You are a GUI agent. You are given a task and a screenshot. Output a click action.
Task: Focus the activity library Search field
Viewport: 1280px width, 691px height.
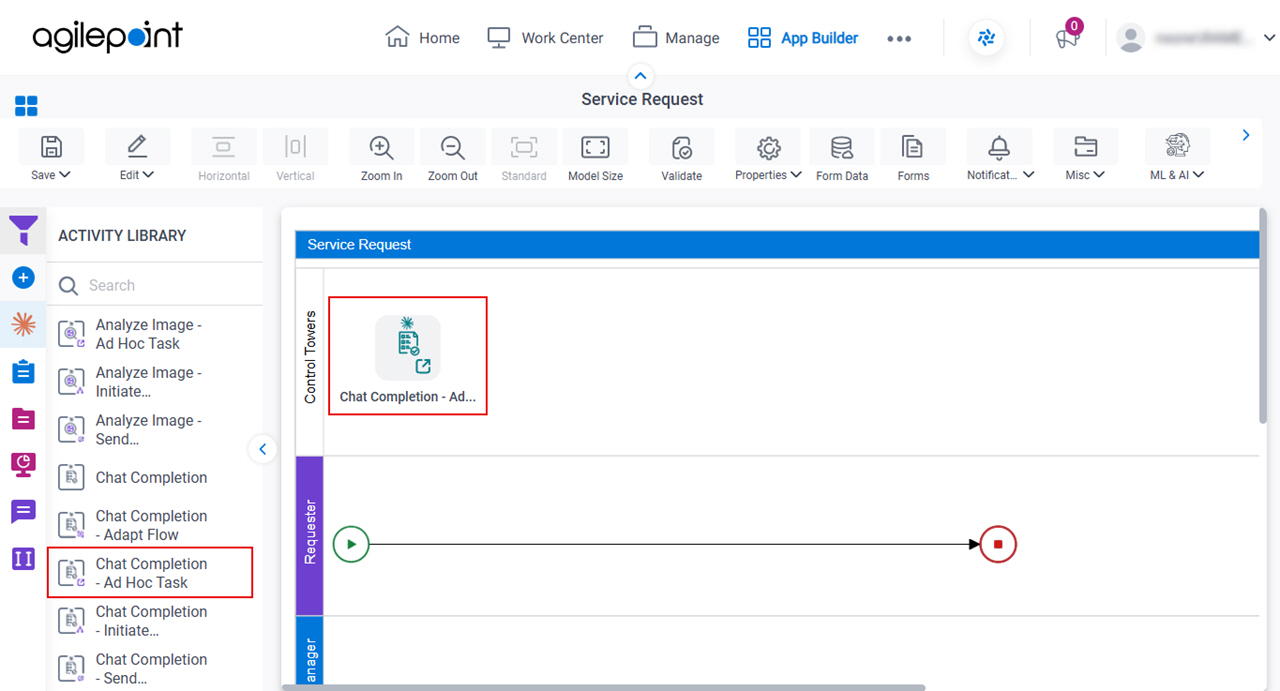(x=155, y=285)
